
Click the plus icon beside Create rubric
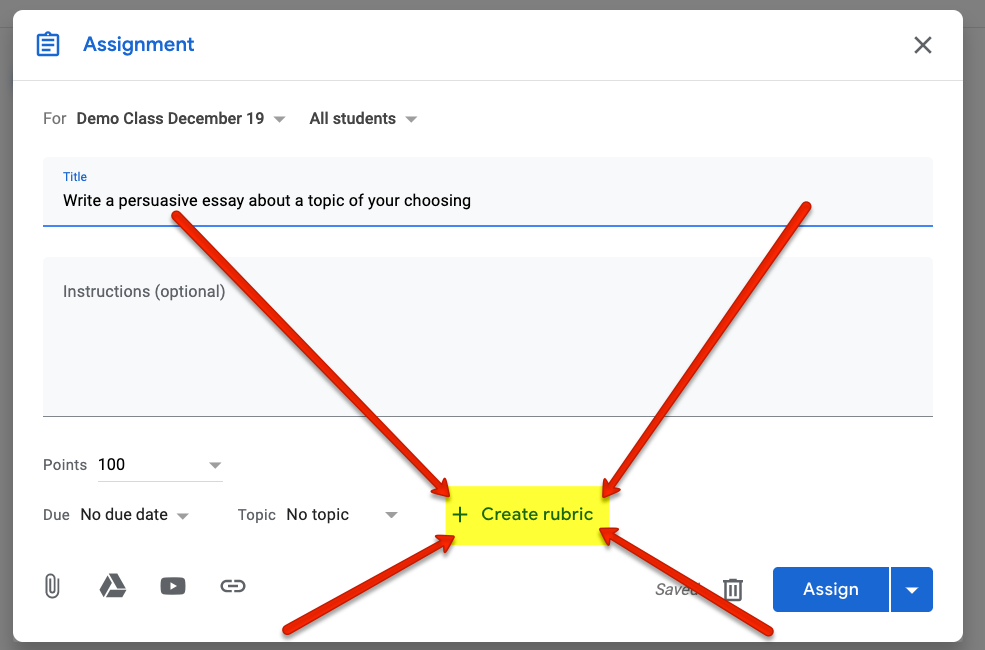(x=460, y=514)
